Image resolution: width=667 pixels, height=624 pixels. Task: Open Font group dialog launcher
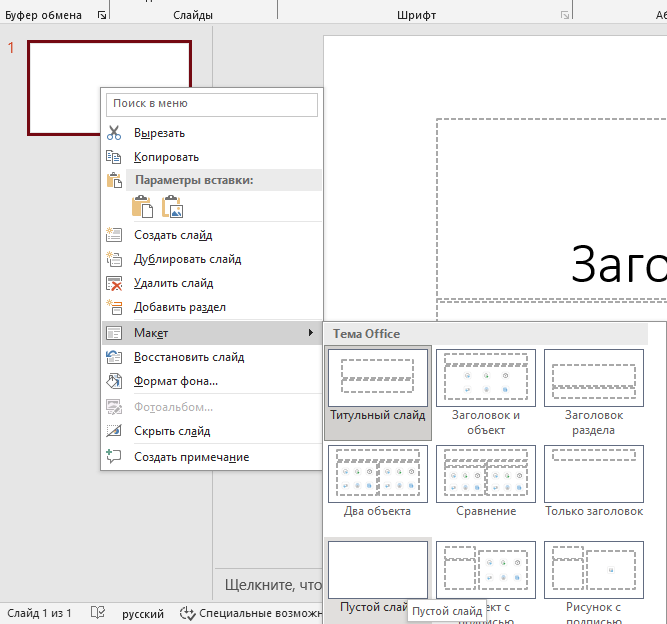(566, 15)
